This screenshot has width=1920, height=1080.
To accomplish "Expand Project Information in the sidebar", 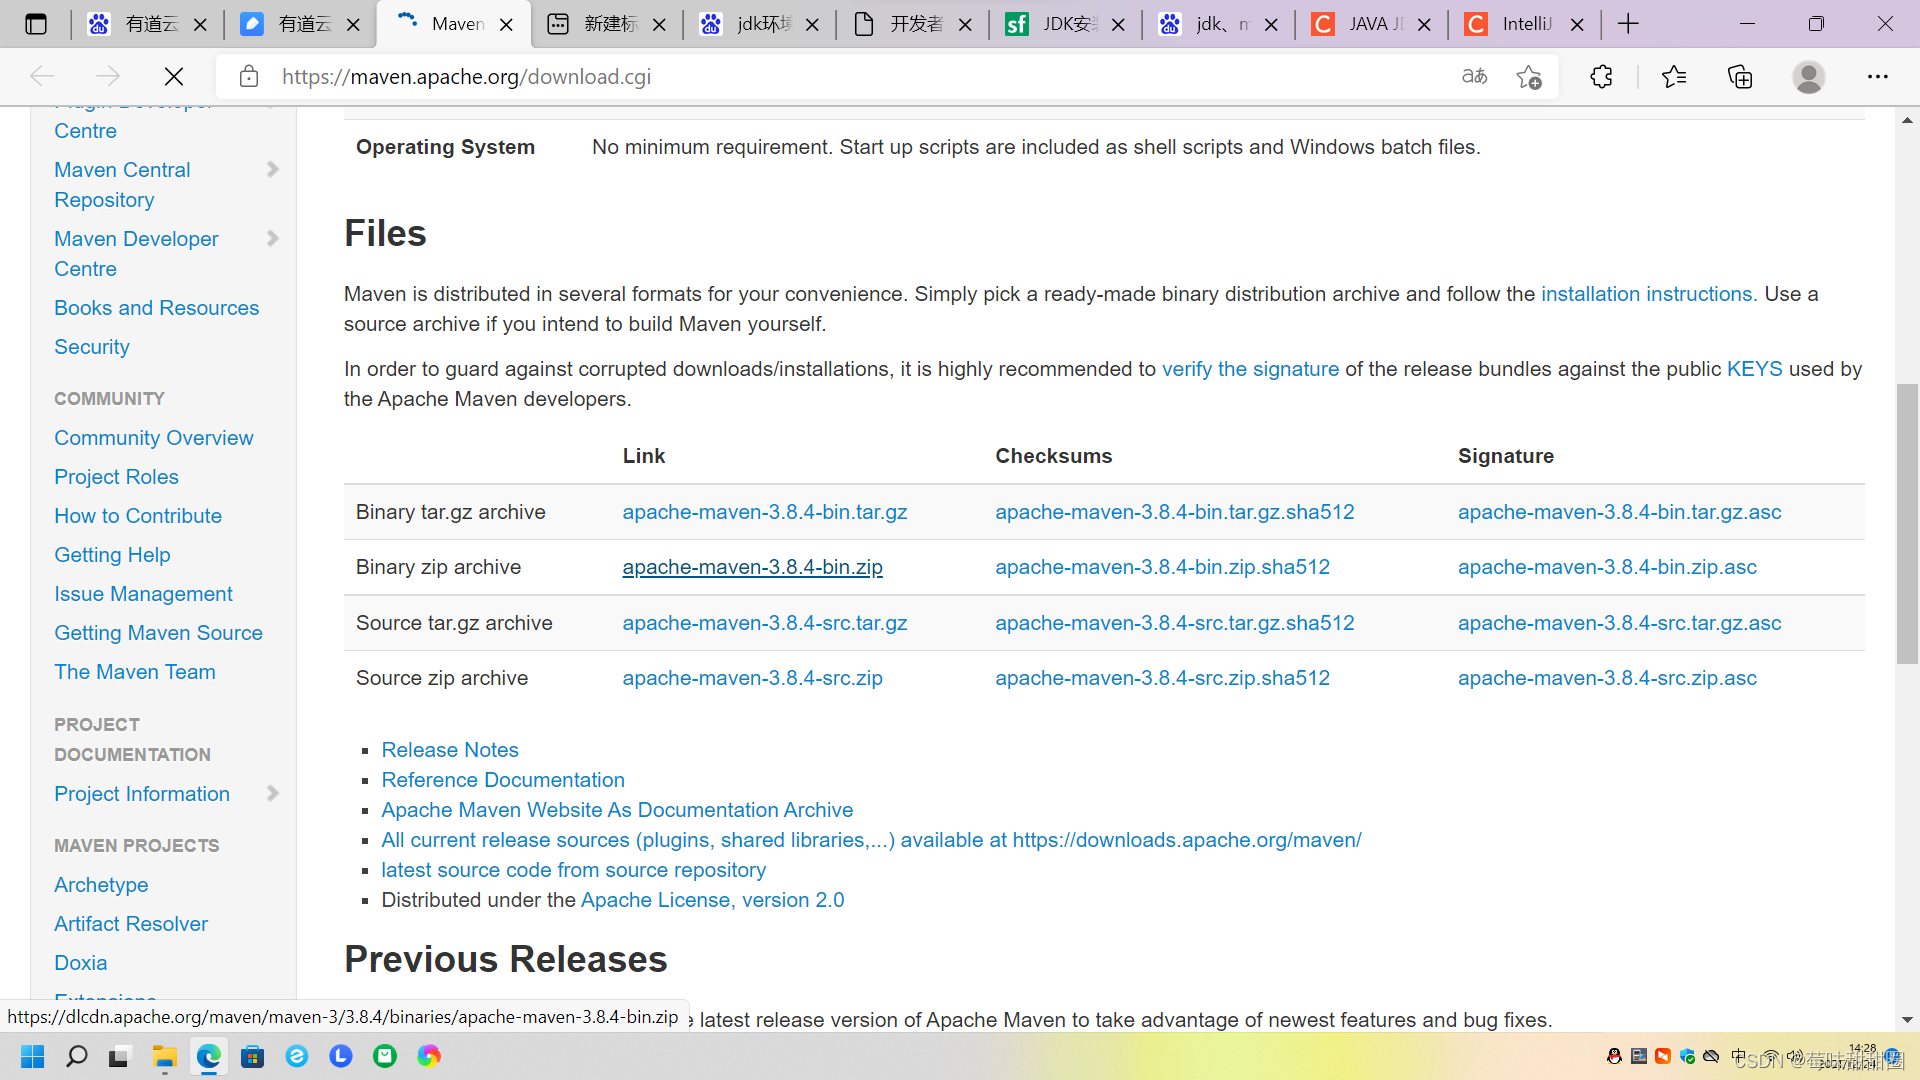I will pyautogui.click(x=272, y=793).
